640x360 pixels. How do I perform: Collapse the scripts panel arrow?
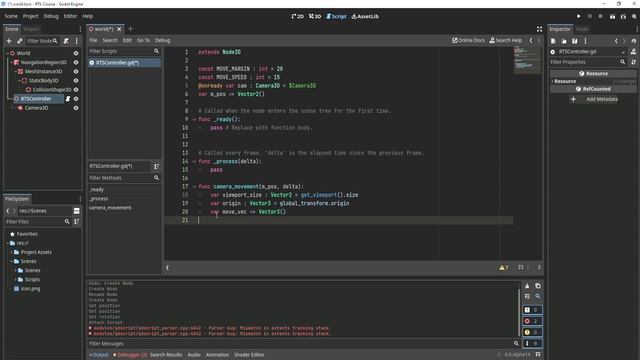point(167,268)
